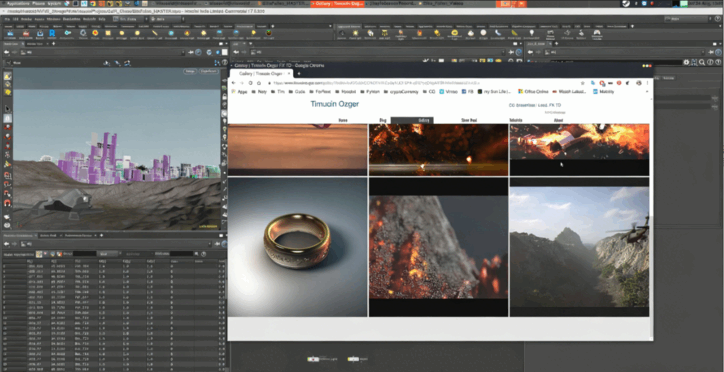Viewport: 724px width, 372px height.
Task: Select the arrow Select tool in viewport toolbar
Action: click(x=7, y=108)
